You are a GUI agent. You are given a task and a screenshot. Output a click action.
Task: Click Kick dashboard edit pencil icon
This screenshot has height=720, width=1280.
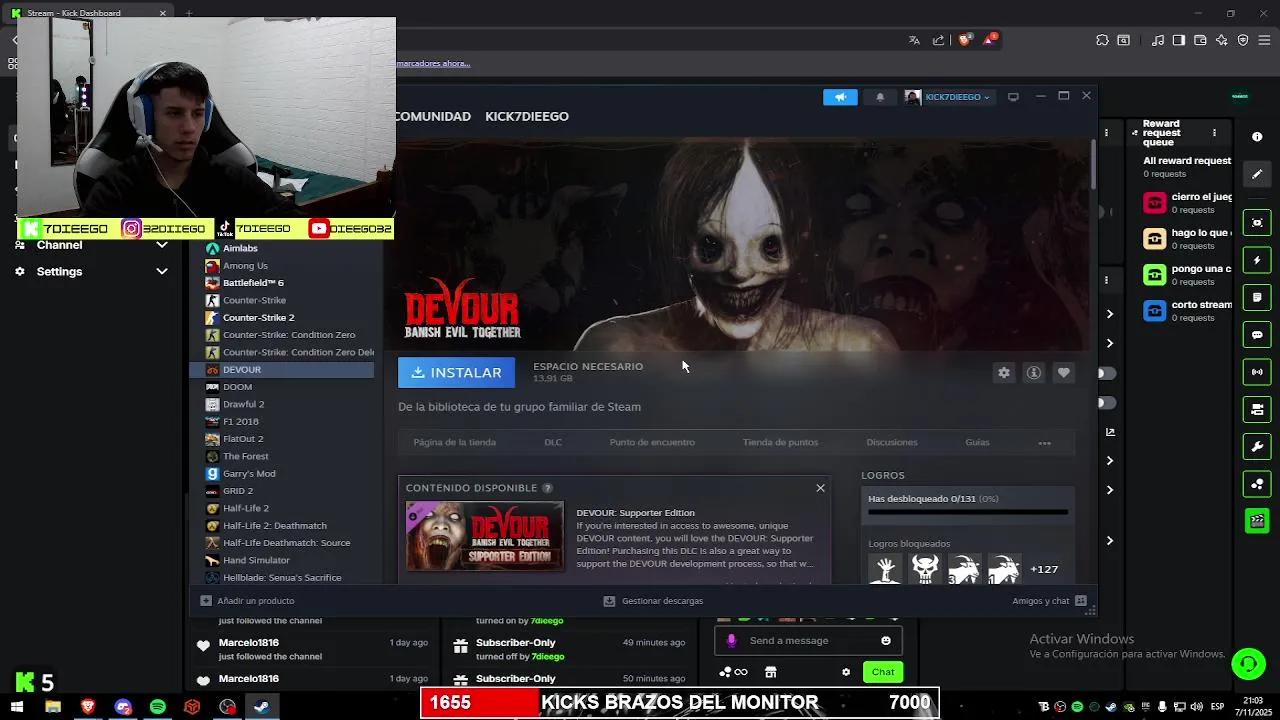tap(1257, 174)
